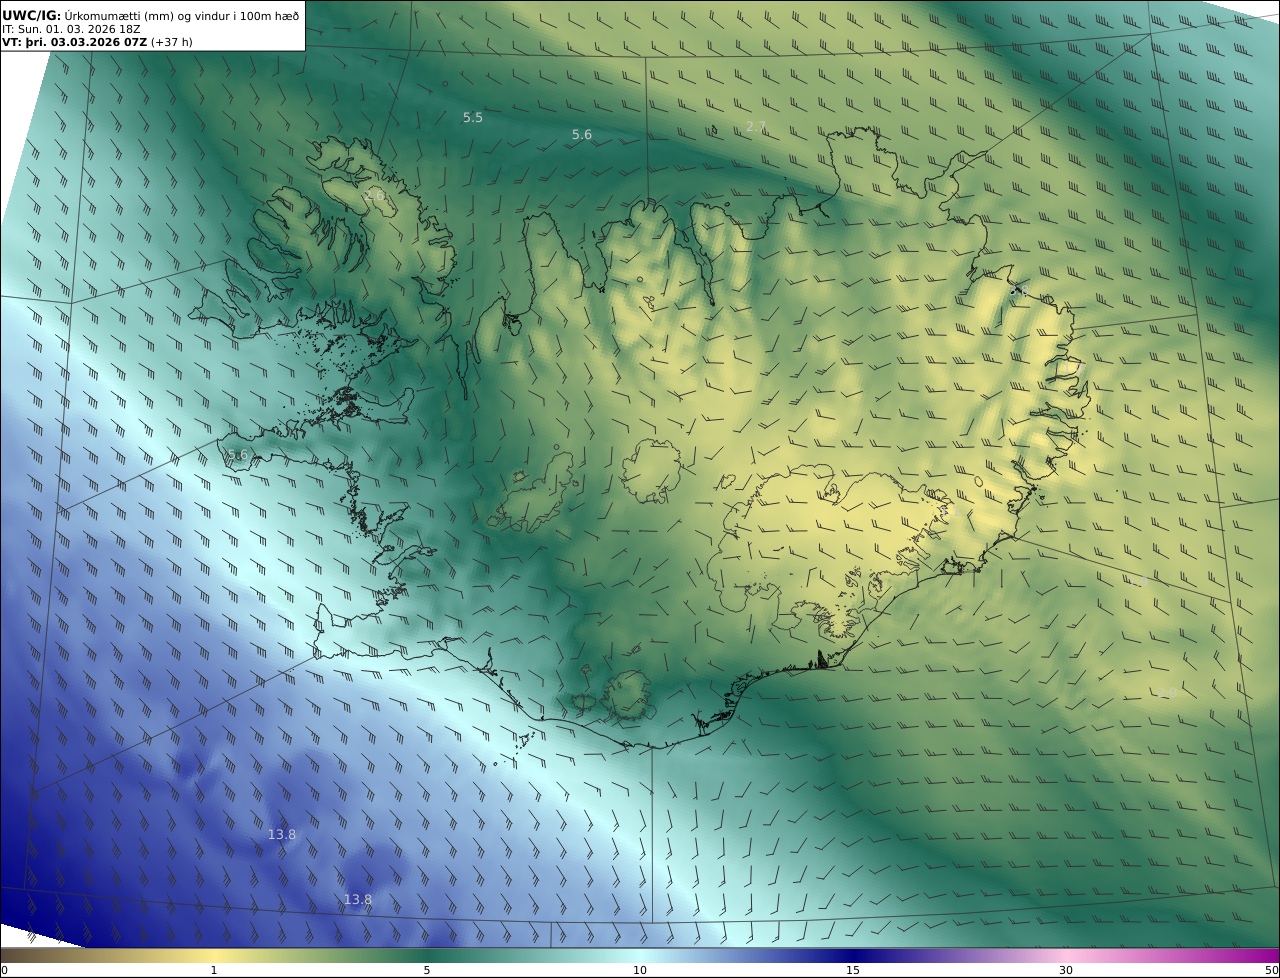Click the colorbar tick label 50

pos(1271,970)
